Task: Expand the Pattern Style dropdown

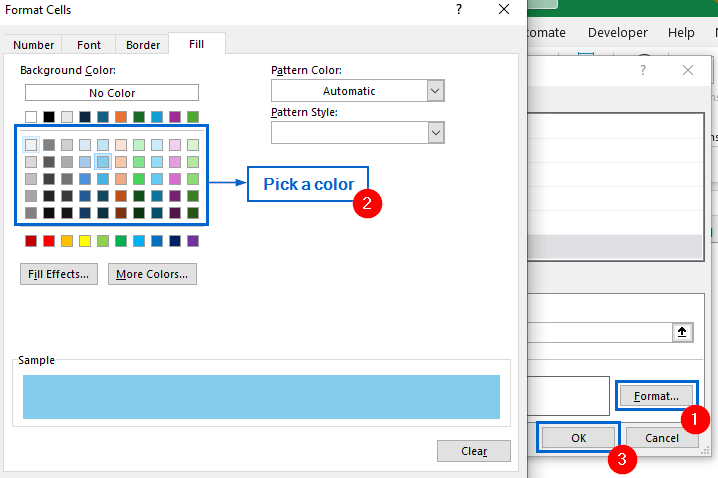Action: (x=435, y=133)
